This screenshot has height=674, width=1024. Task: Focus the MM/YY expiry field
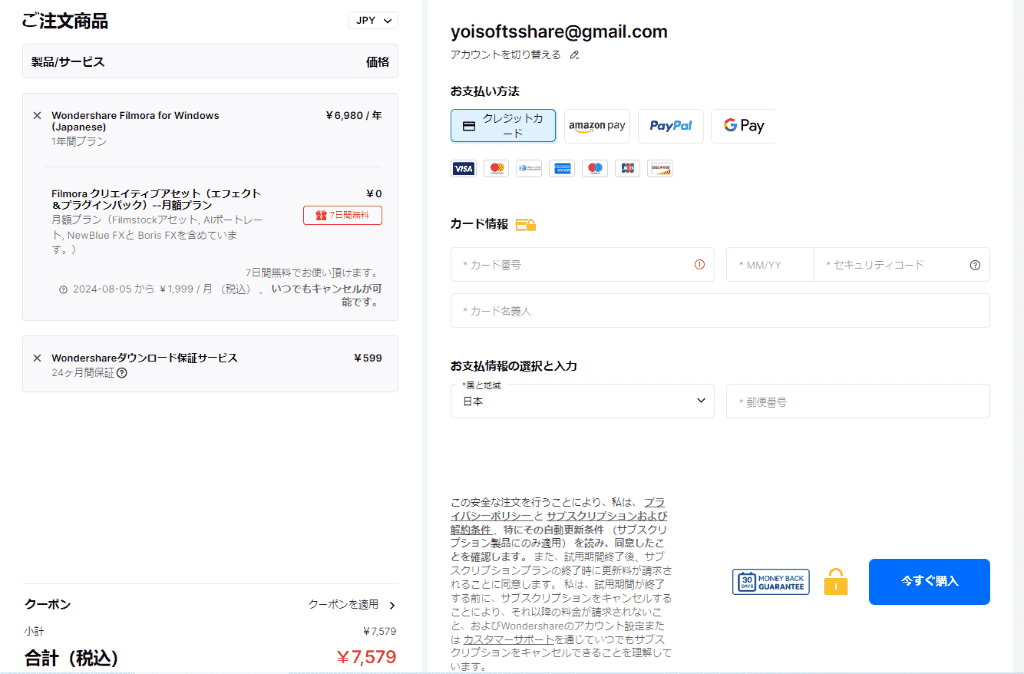coord(770,265)
